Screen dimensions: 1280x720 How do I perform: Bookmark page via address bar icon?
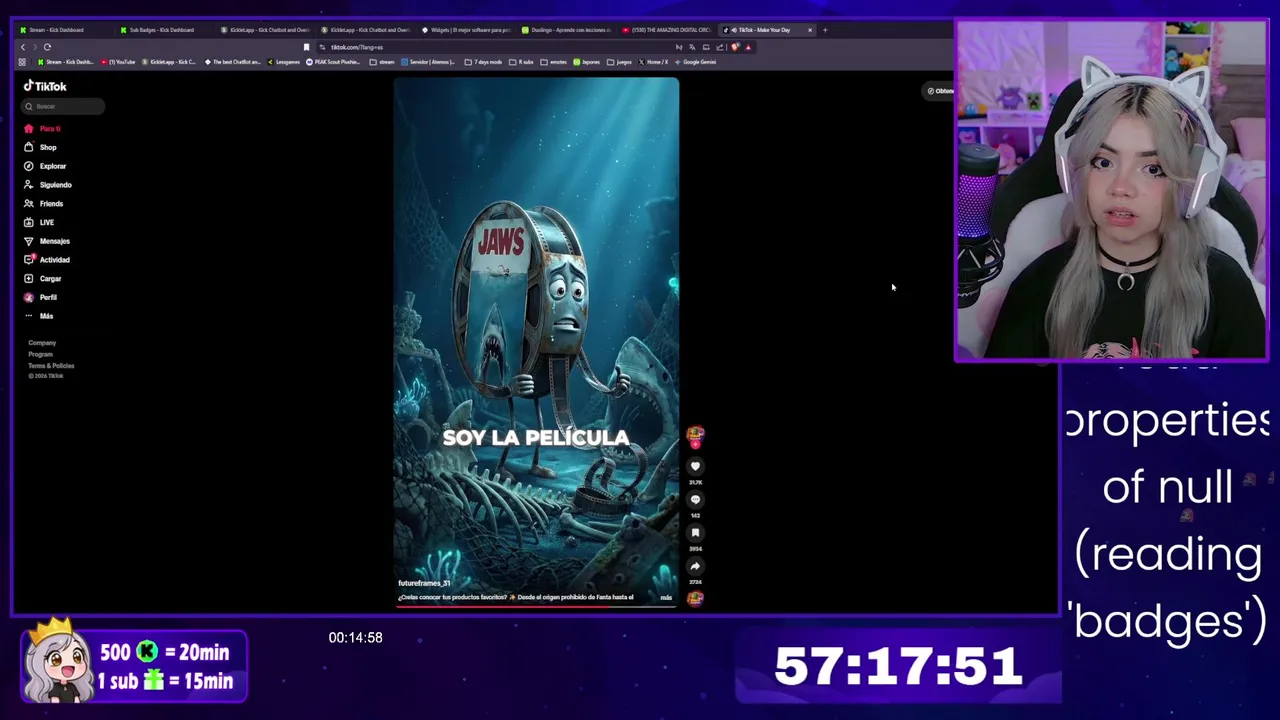306,47
